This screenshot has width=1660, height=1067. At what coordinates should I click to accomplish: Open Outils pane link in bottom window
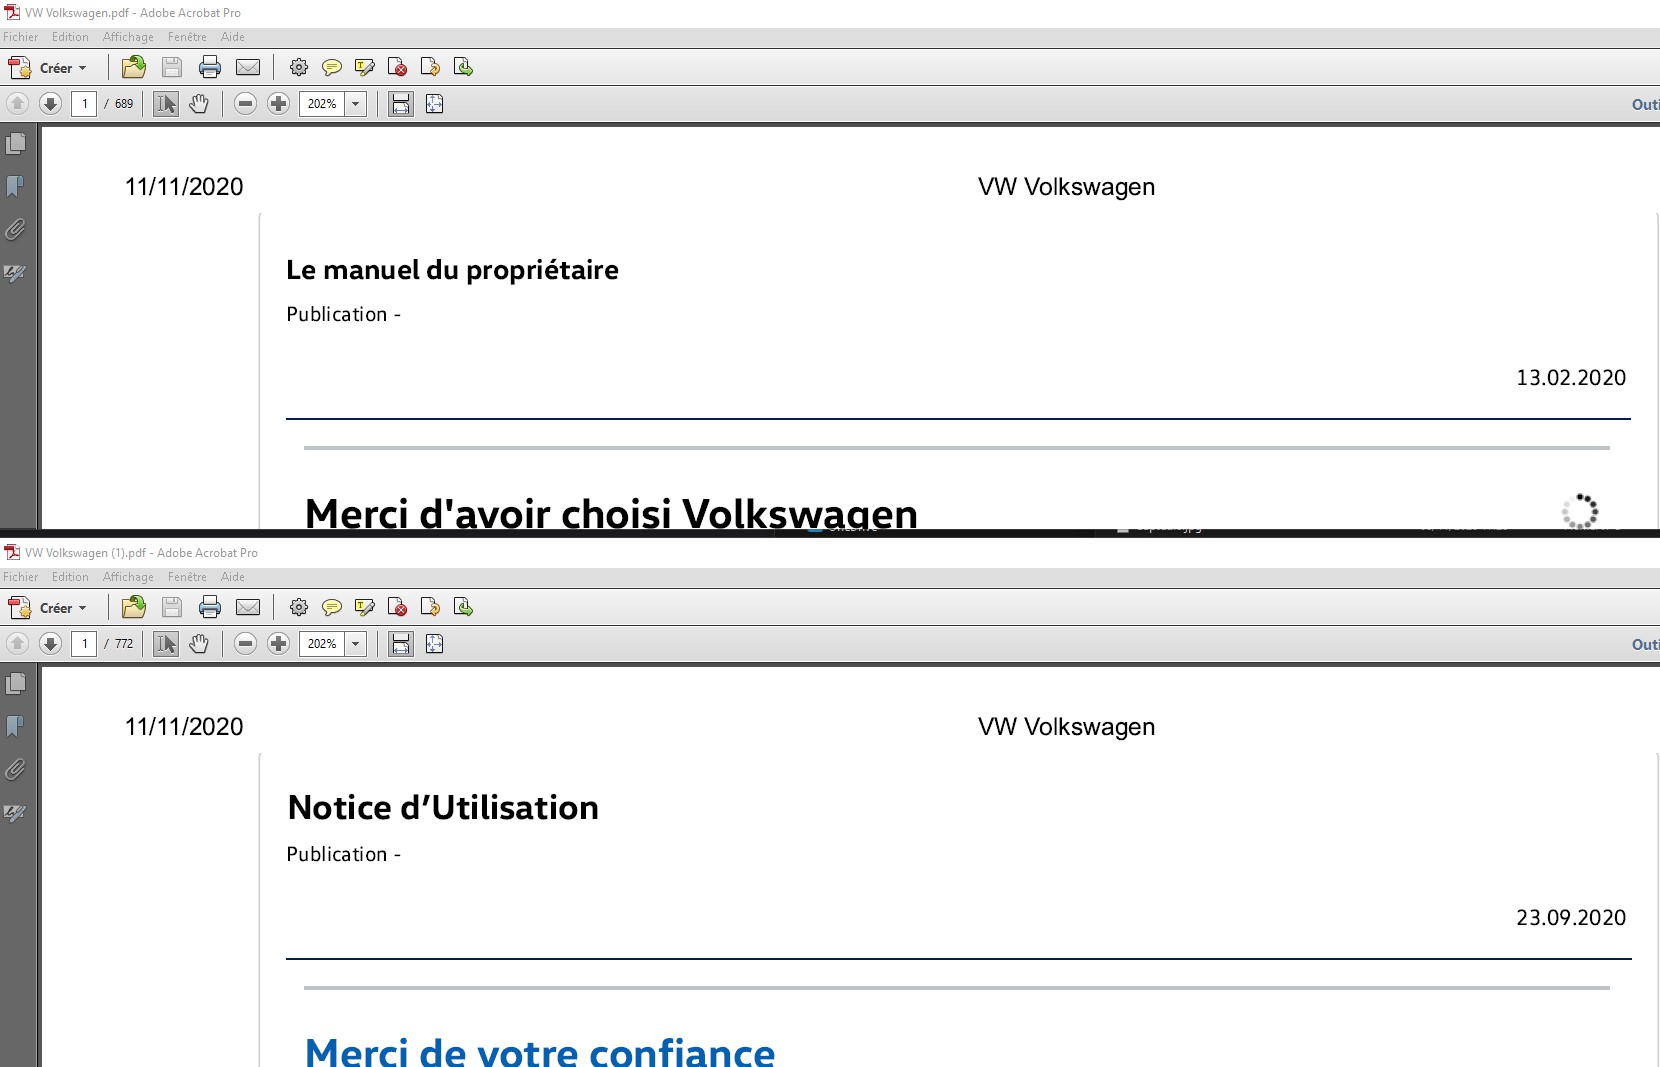pyautogui.click(x=1646, y=644)
